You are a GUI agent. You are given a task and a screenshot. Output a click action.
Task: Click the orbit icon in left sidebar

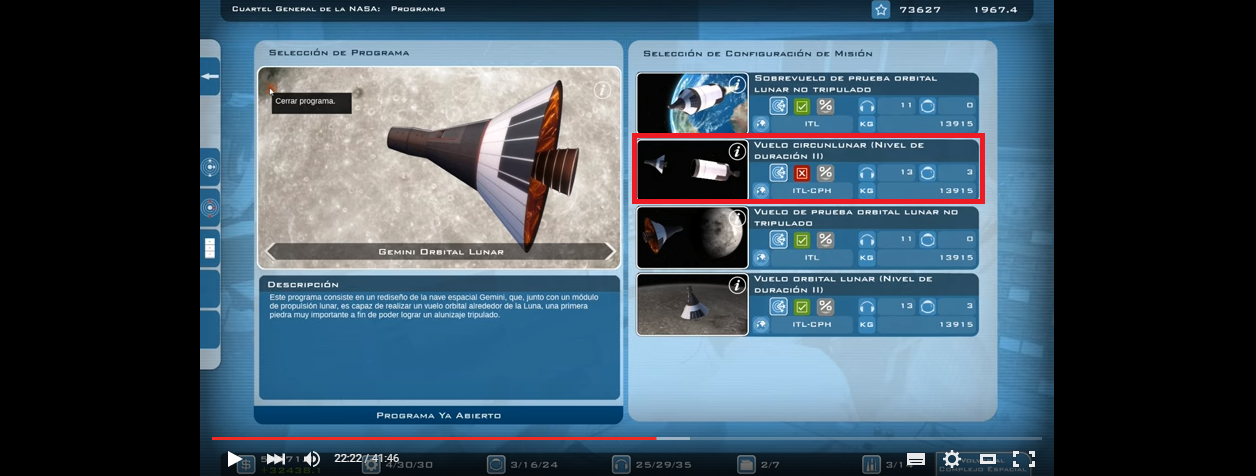[x=210, y=168]
